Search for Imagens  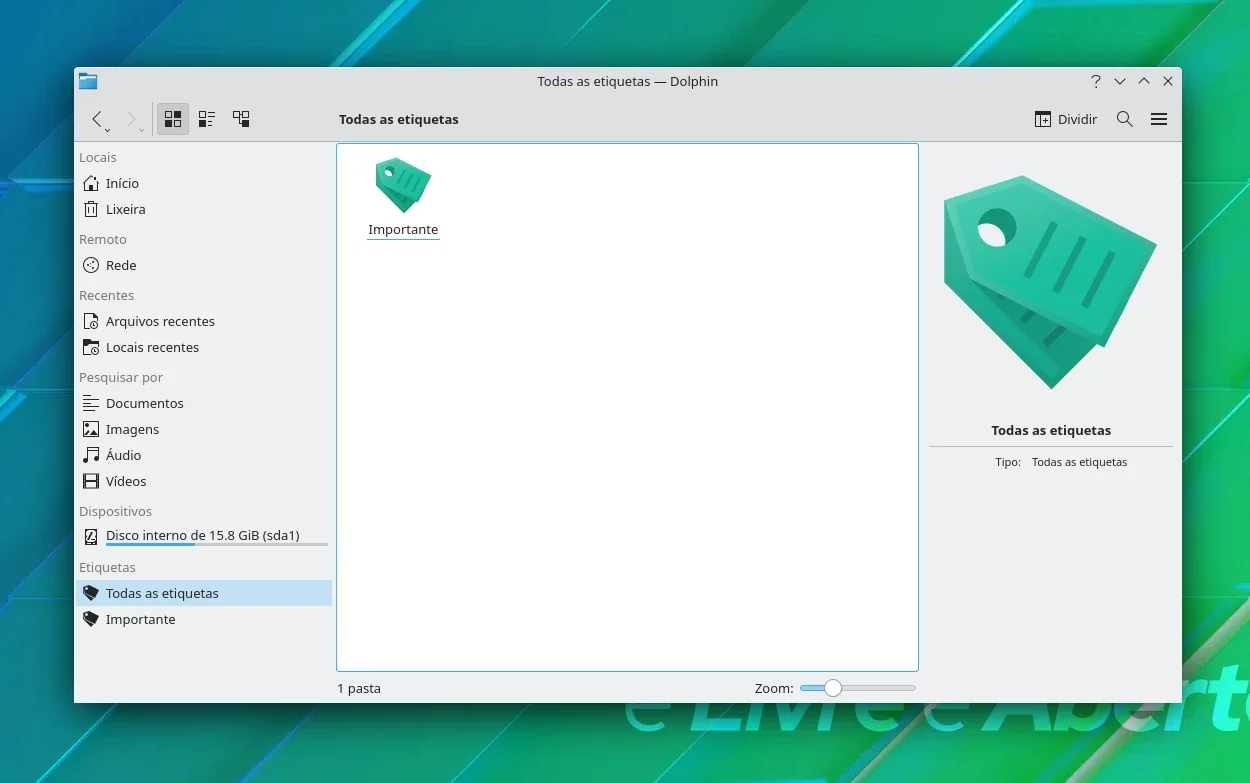click(x=203, y=429)
